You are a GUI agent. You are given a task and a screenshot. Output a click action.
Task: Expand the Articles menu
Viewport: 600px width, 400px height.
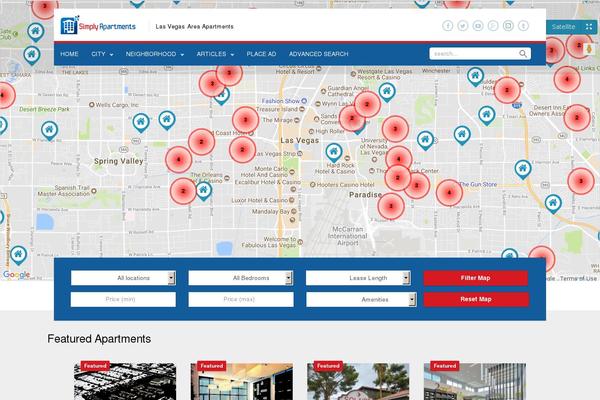(215, 54)
